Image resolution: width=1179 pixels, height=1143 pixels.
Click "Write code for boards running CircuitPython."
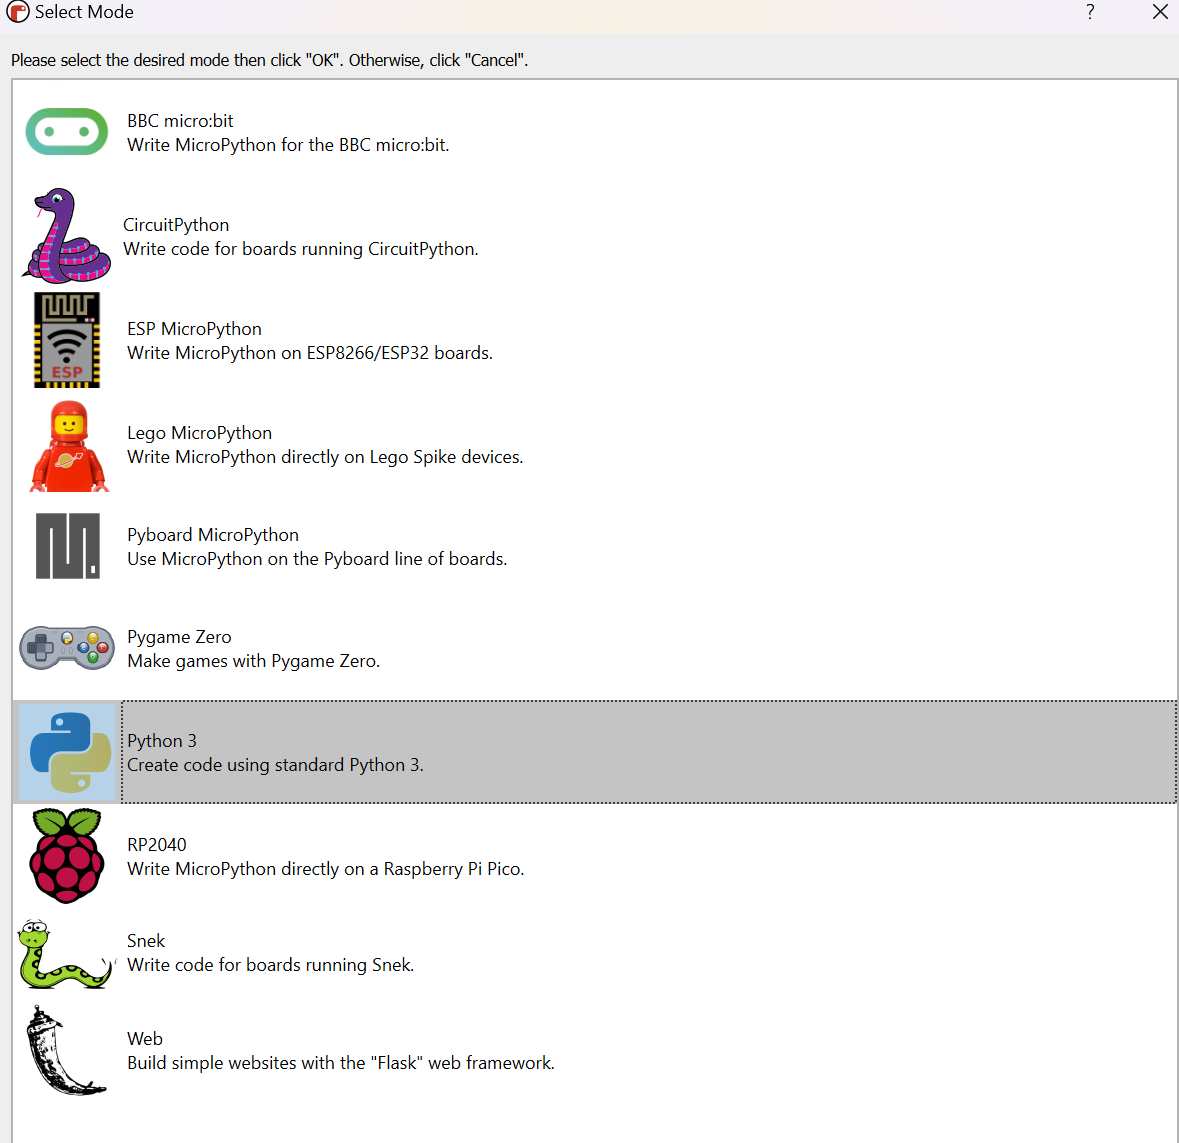pyautogui.click(x=301, y=249)
